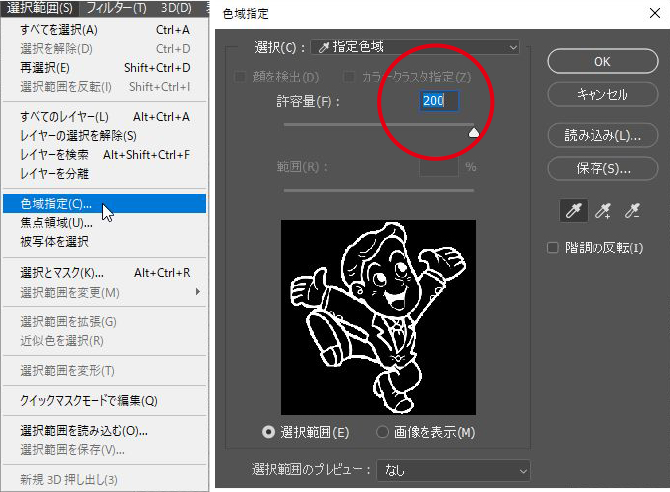Click the OK button
Screen dimensions: 670x492
point(602,62)
